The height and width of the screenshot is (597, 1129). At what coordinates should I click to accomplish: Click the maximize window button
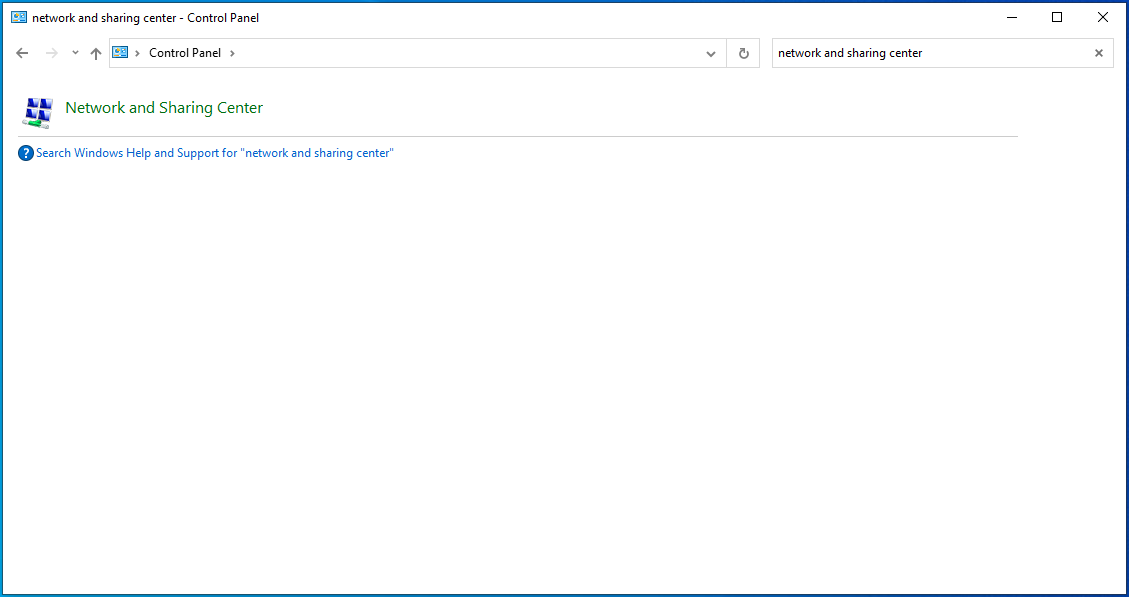click(x=1056, y=17)
